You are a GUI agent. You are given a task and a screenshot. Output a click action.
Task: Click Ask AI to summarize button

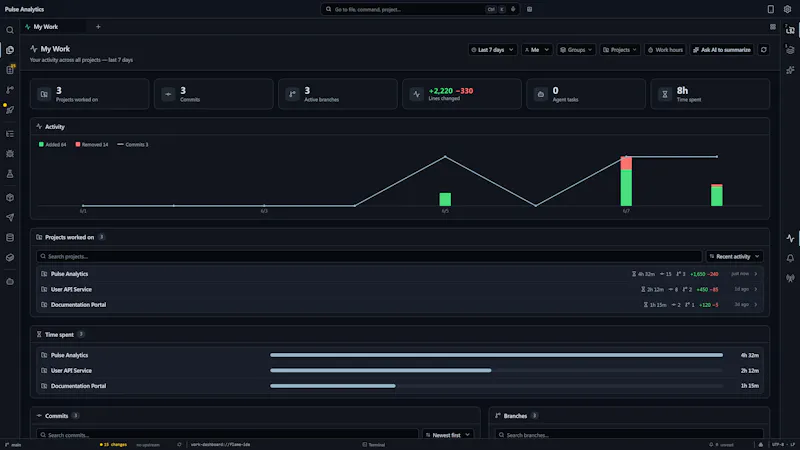tap(721, 49)
